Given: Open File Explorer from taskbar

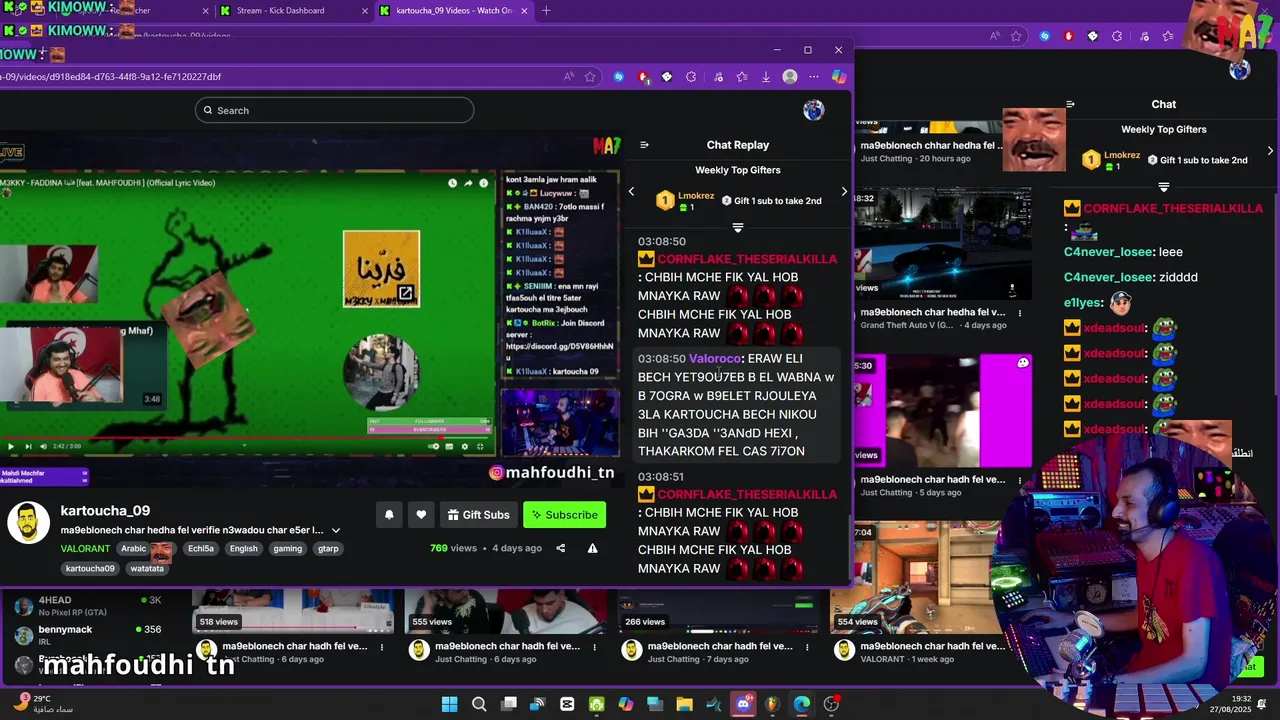Looking at the screenshot, I should (x=685, y=704).
